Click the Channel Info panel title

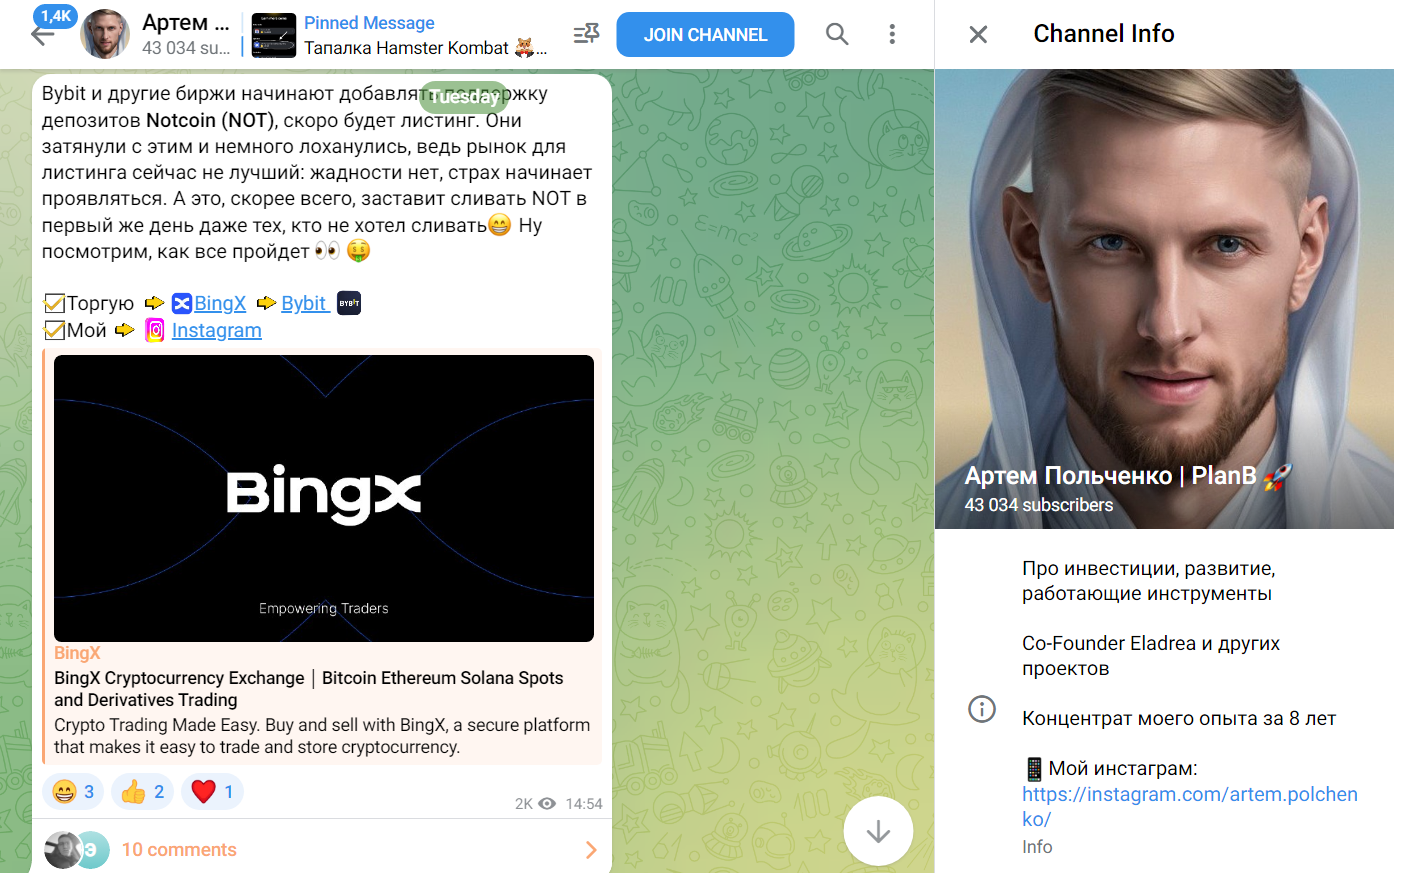point(1104,34)
